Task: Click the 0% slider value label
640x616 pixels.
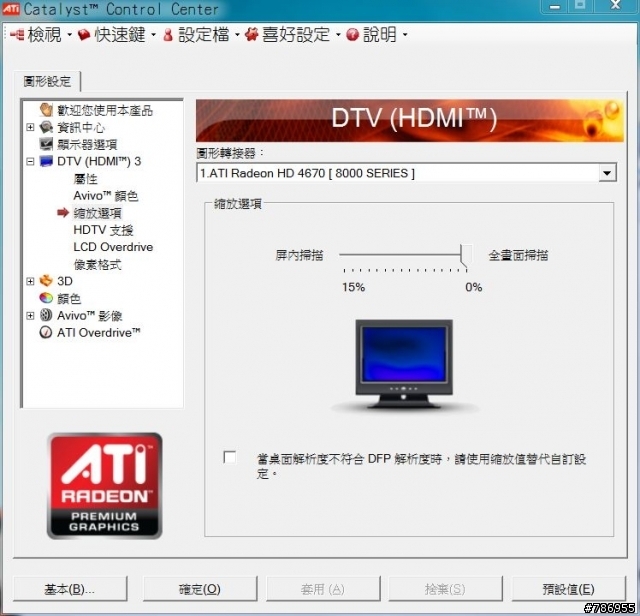Action: (473, 287)
